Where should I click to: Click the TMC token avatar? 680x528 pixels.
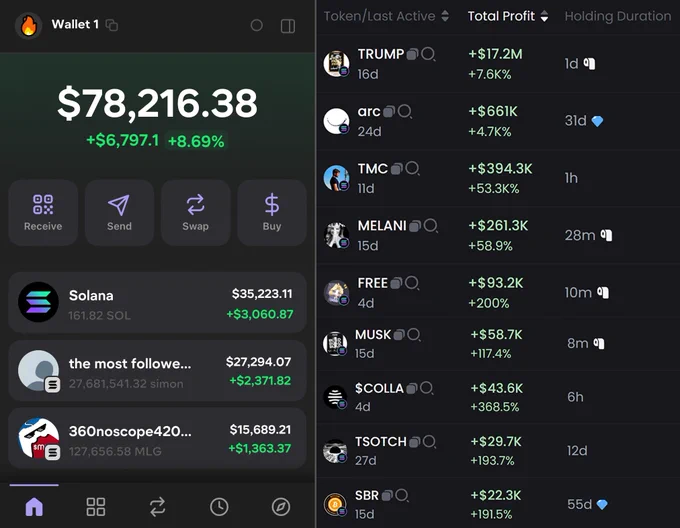pos(337,178)
